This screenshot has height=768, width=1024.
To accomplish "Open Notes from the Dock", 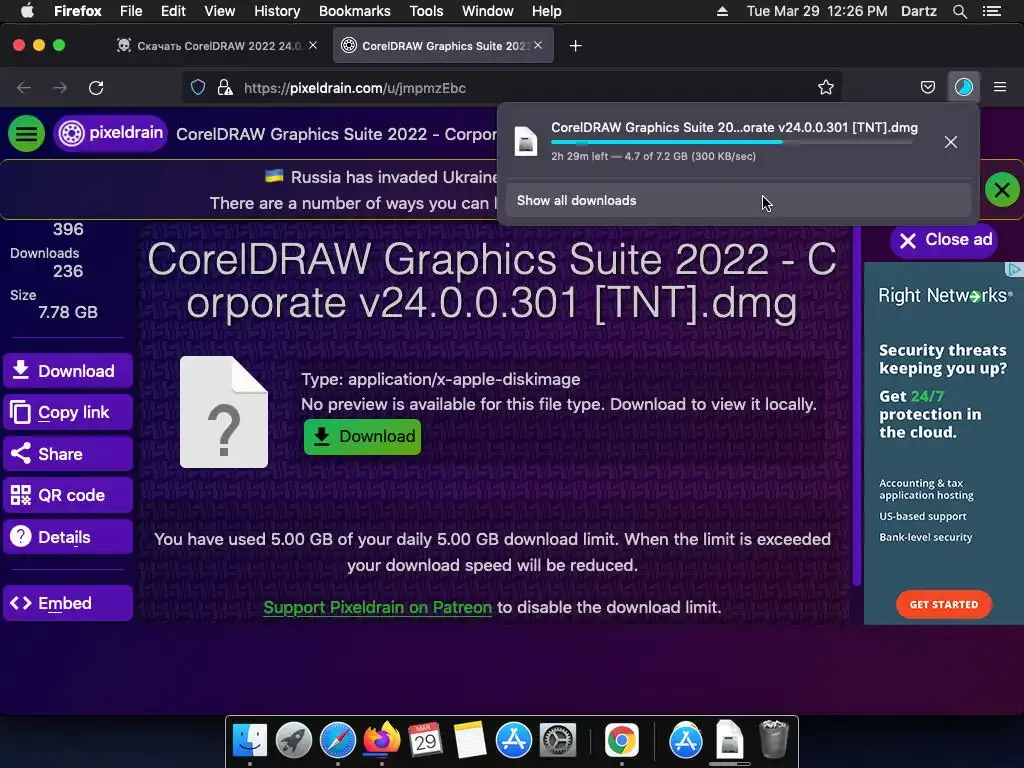I will pyautogui.click(x=470, y=741).
